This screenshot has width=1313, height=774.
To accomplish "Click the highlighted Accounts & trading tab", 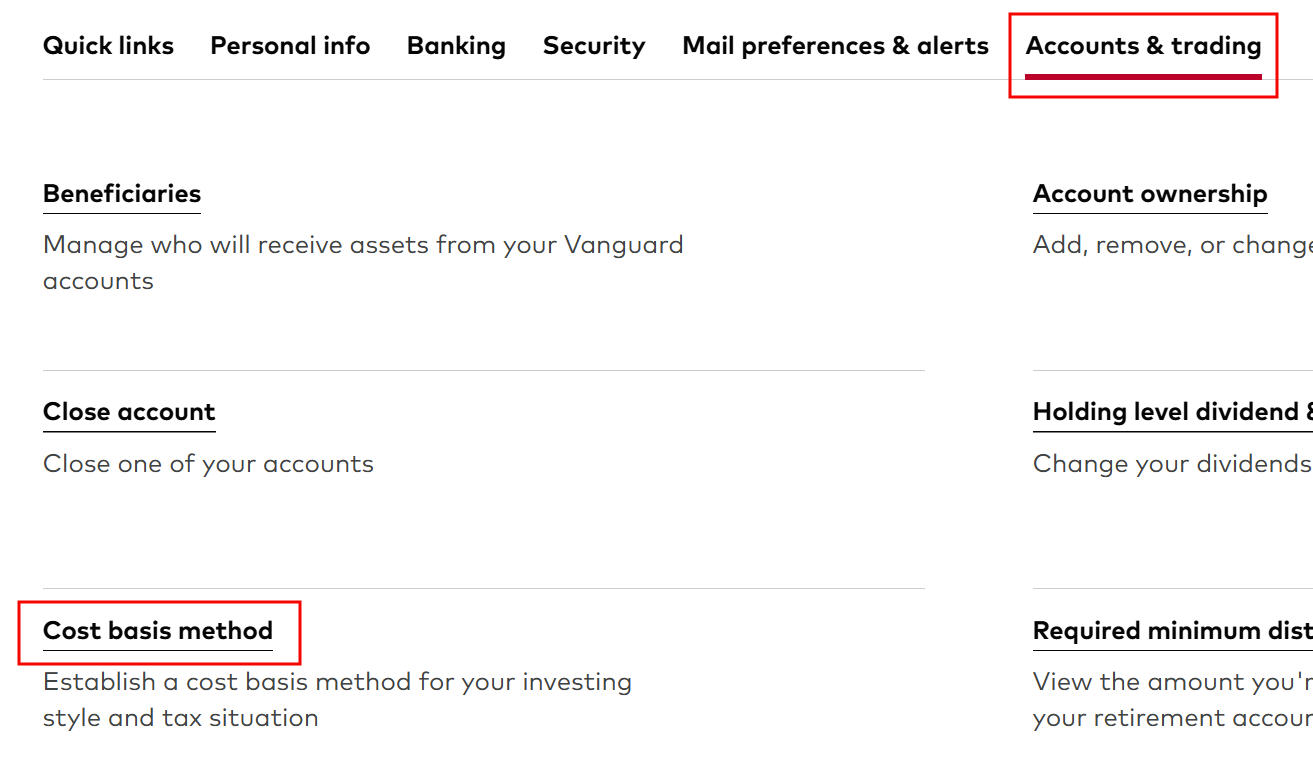I will (1143, 45).
